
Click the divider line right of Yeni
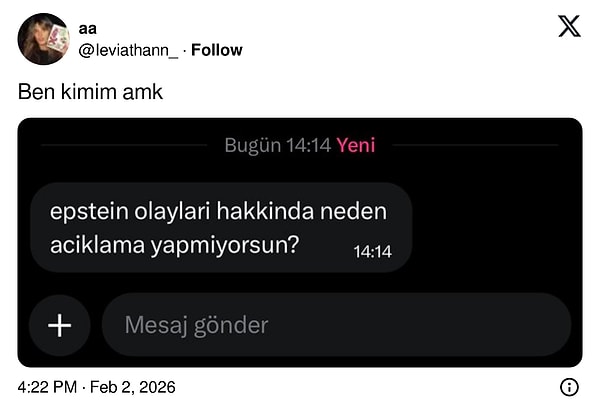tap(476, 145)
